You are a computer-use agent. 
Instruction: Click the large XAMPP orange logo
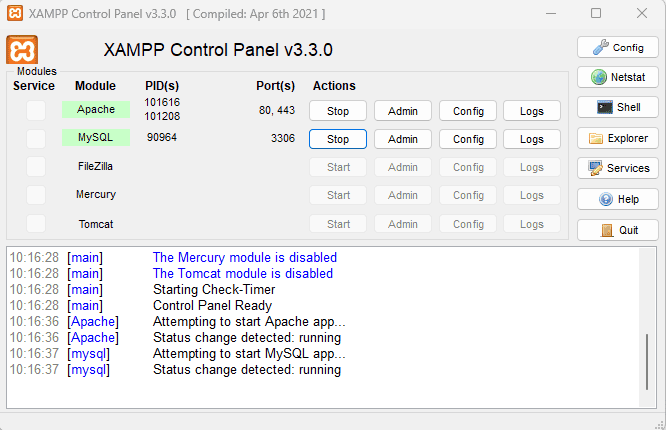click(x=22, y=50)
